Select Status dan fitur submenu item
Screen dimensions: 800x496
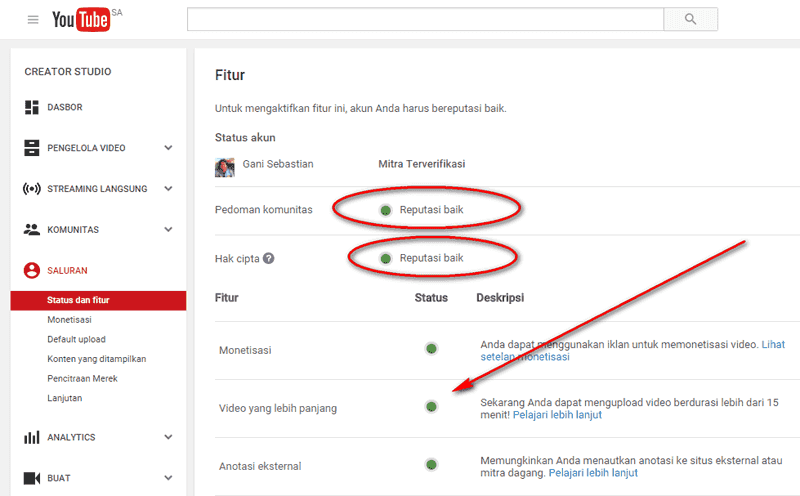click(98, 300)
